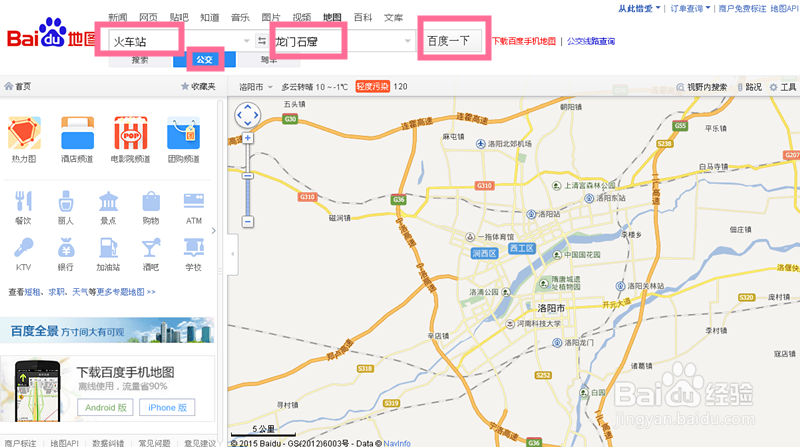Select the 银行 bank icon

tap(66, 248)
